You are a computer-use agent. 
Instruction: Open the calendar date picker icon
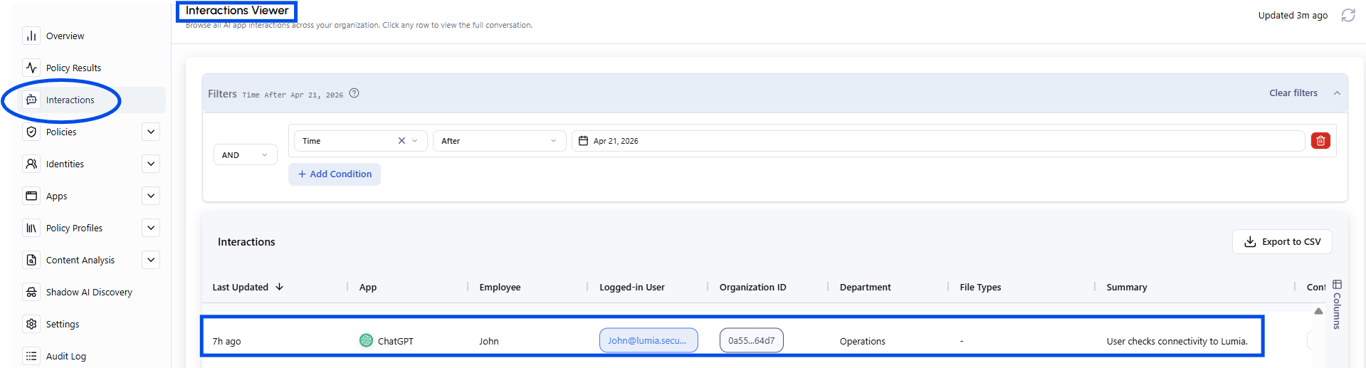(583, 141)
